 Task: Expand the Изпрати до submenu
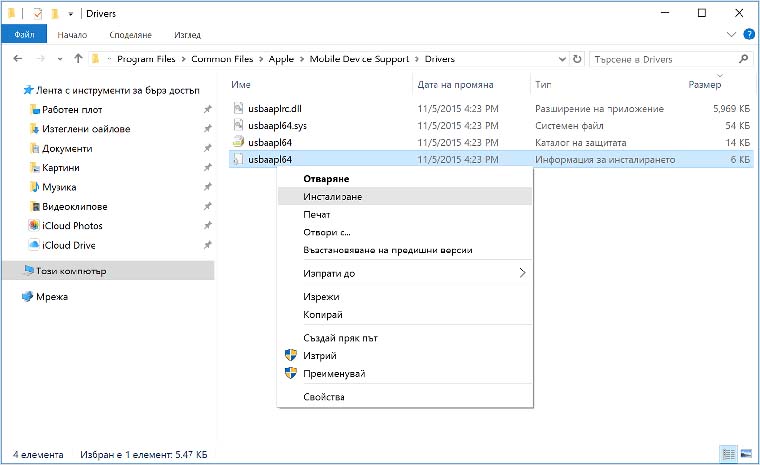pyautogui.click(x=522, y=273)
